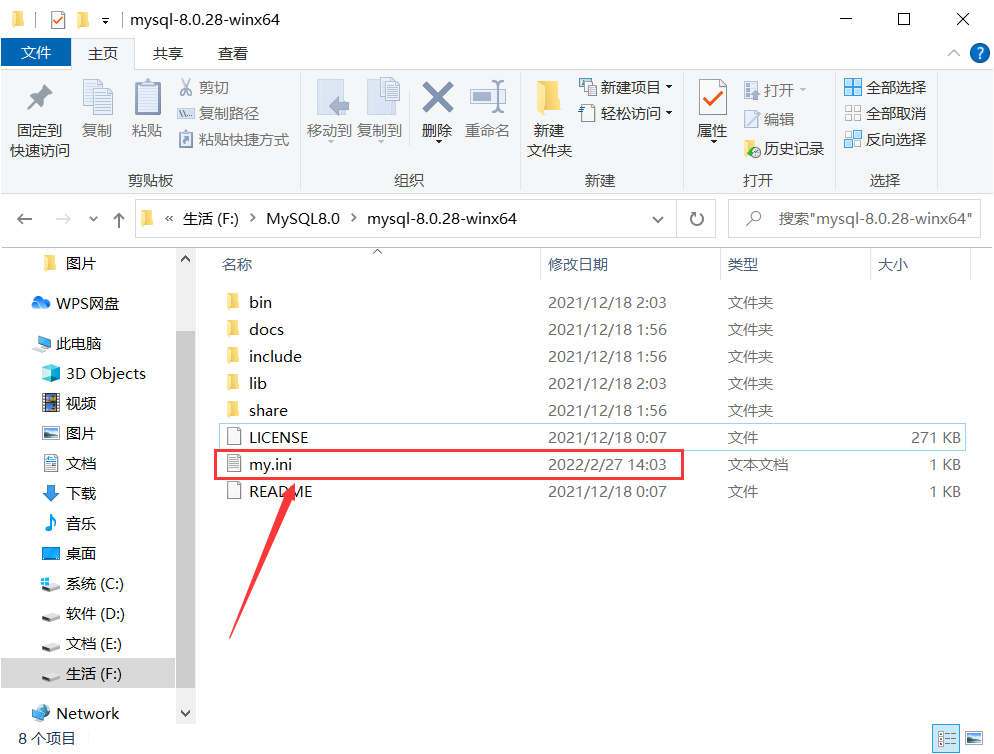Click the navigation pane scroll down arrow
The height and width of the screenshot is (754, 994).
[x=185, y=713]
